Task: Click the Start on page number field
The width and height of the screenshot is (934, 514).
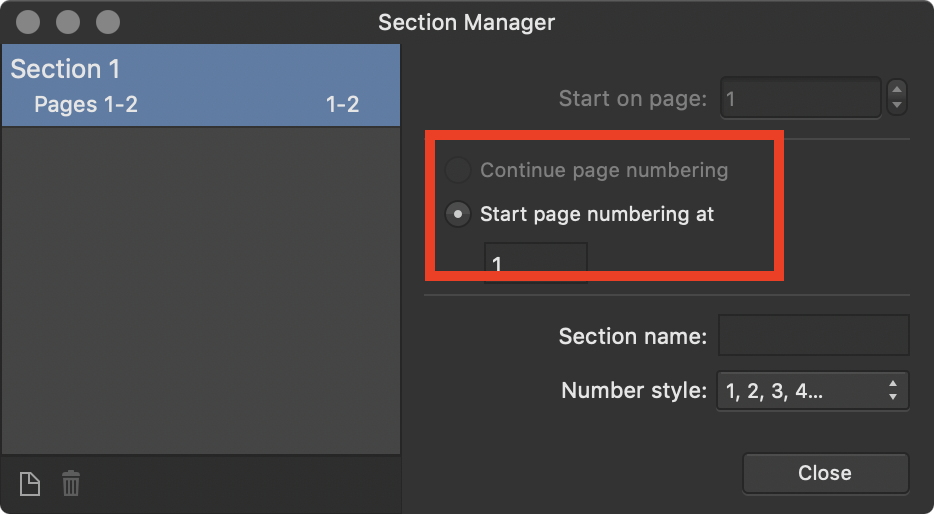Action: click(x=801, y=98)
